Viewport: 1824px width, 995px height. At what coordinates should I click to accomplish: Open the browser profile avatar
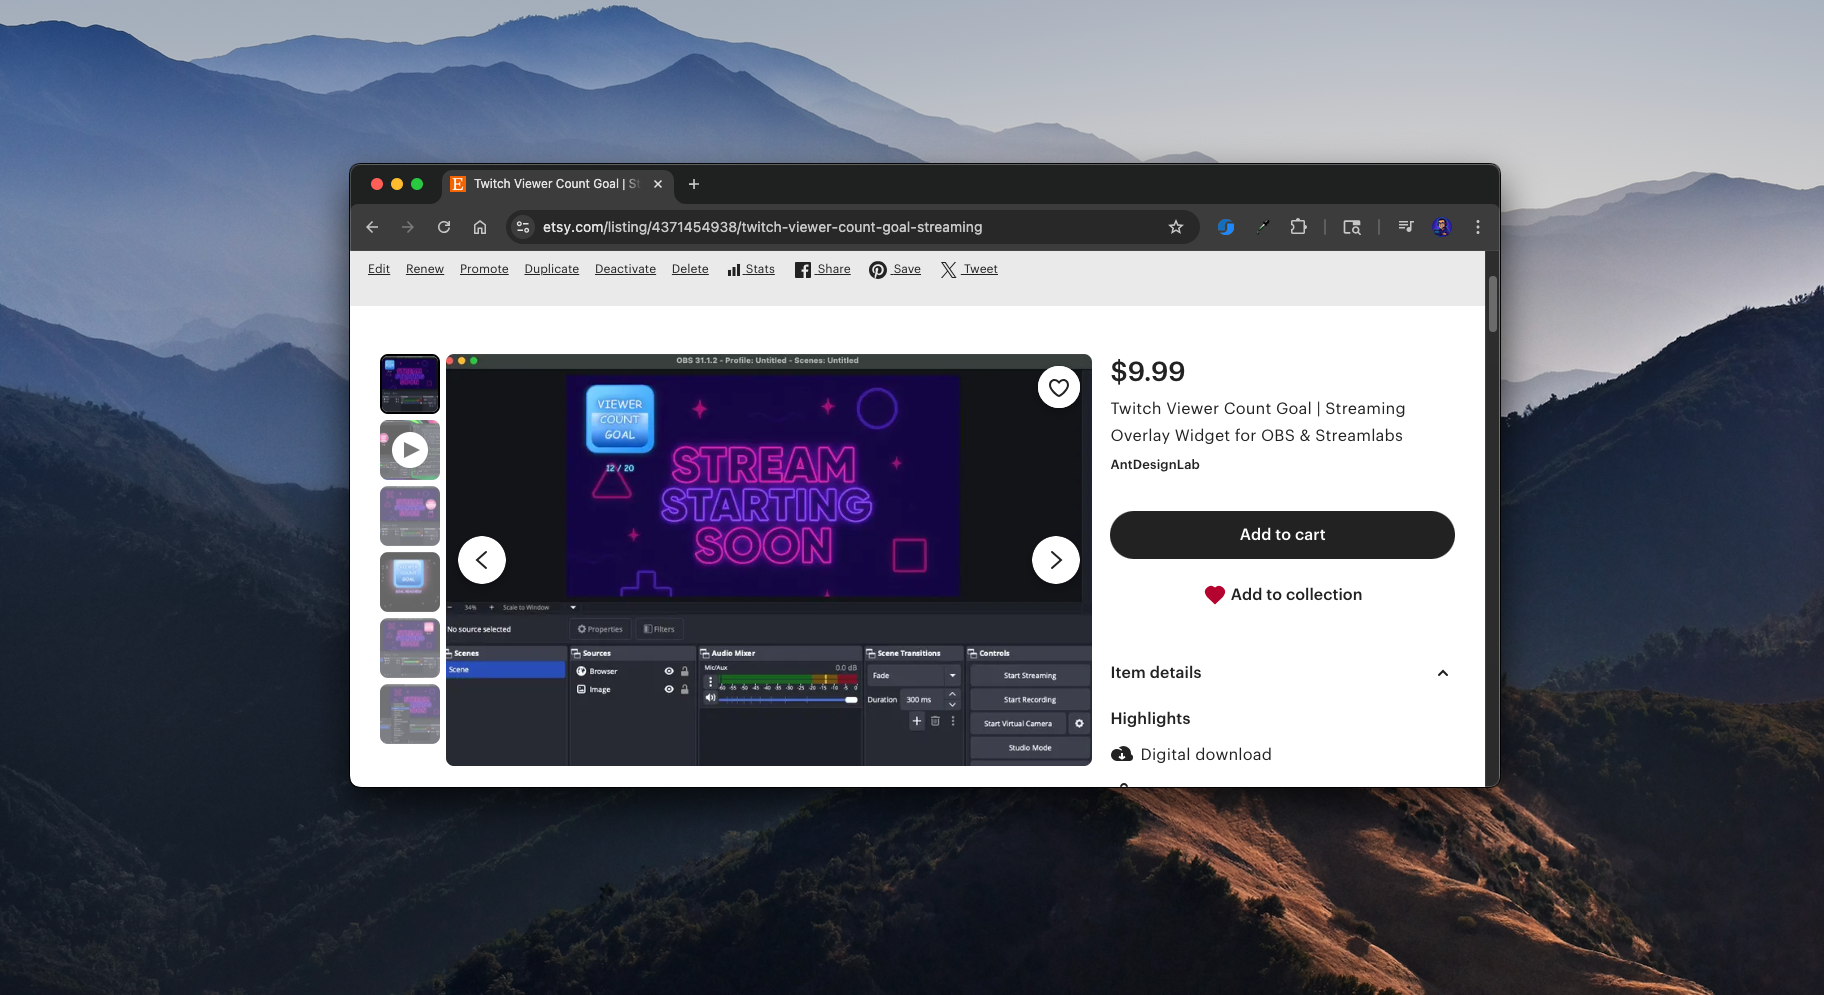1442,227
